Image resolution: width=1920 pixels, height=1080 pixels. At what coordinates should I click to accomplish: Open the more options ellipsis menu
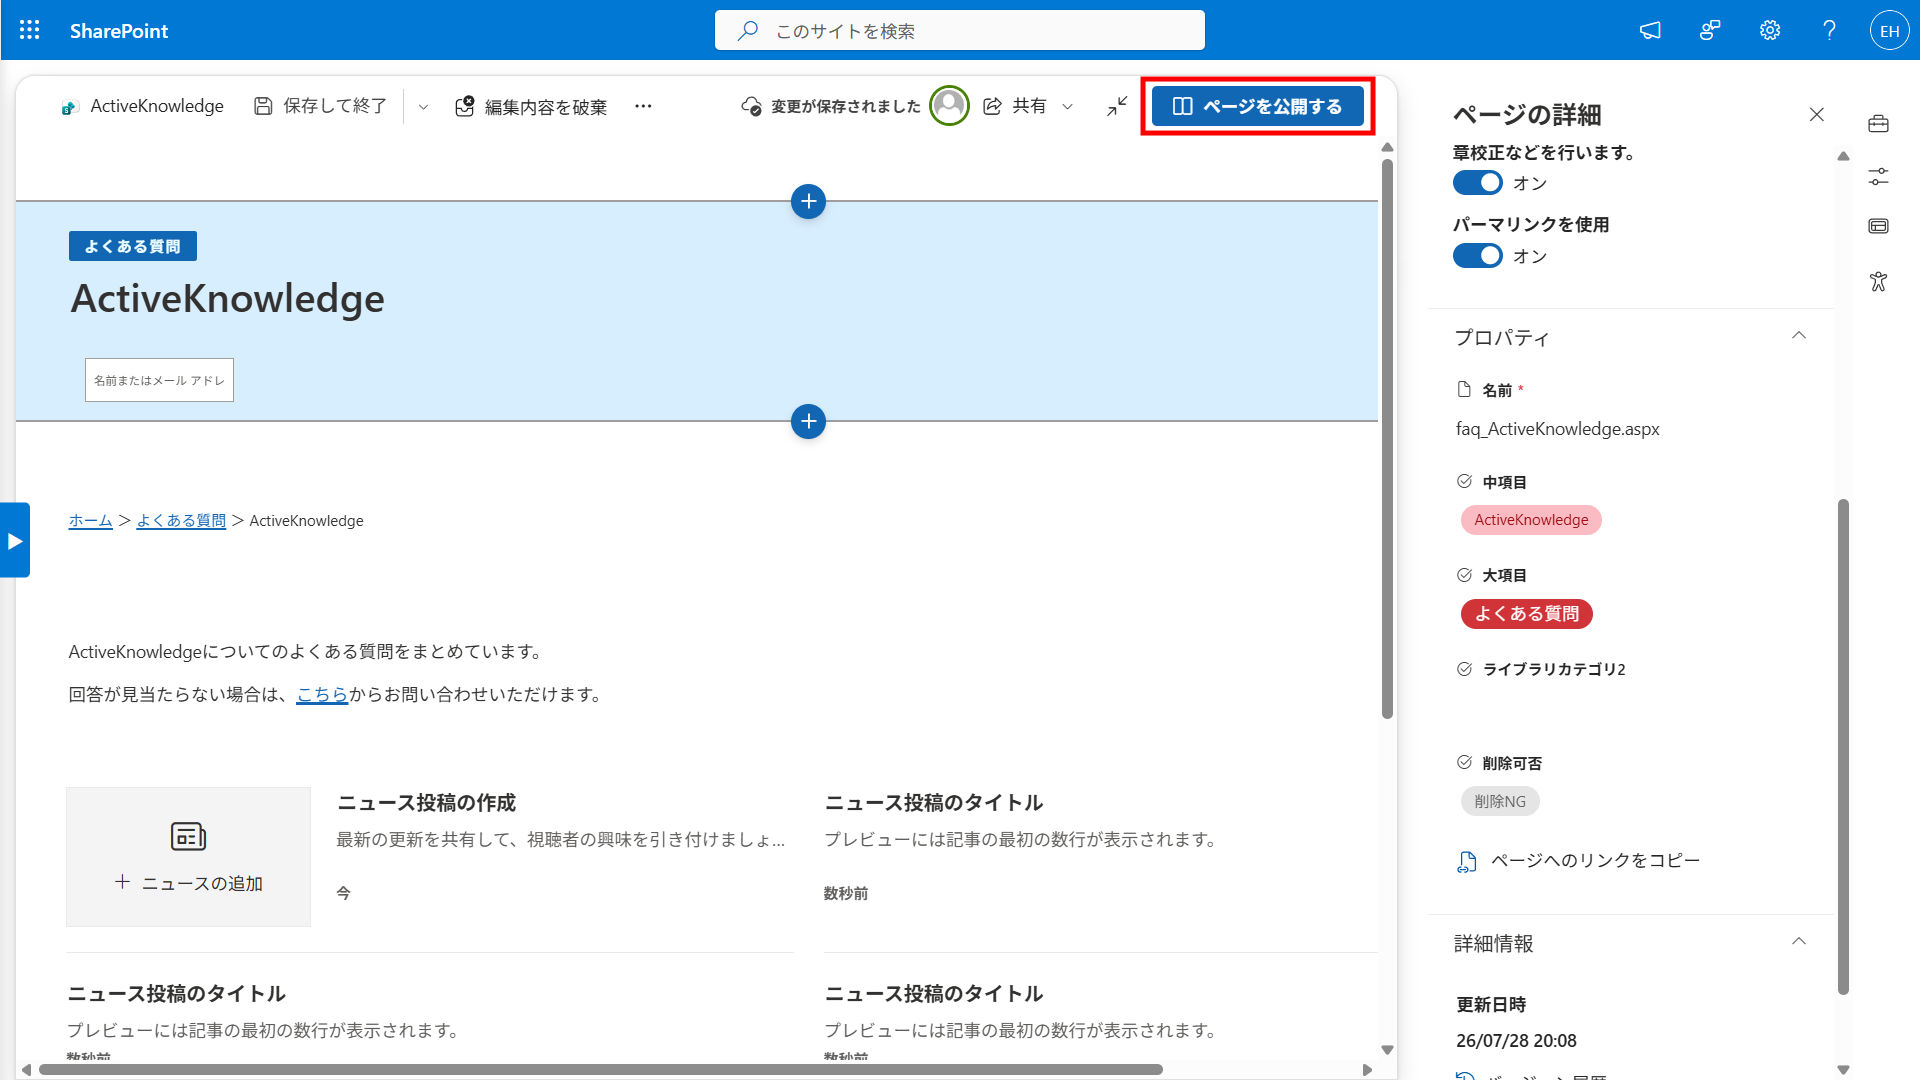click(643, 106)
